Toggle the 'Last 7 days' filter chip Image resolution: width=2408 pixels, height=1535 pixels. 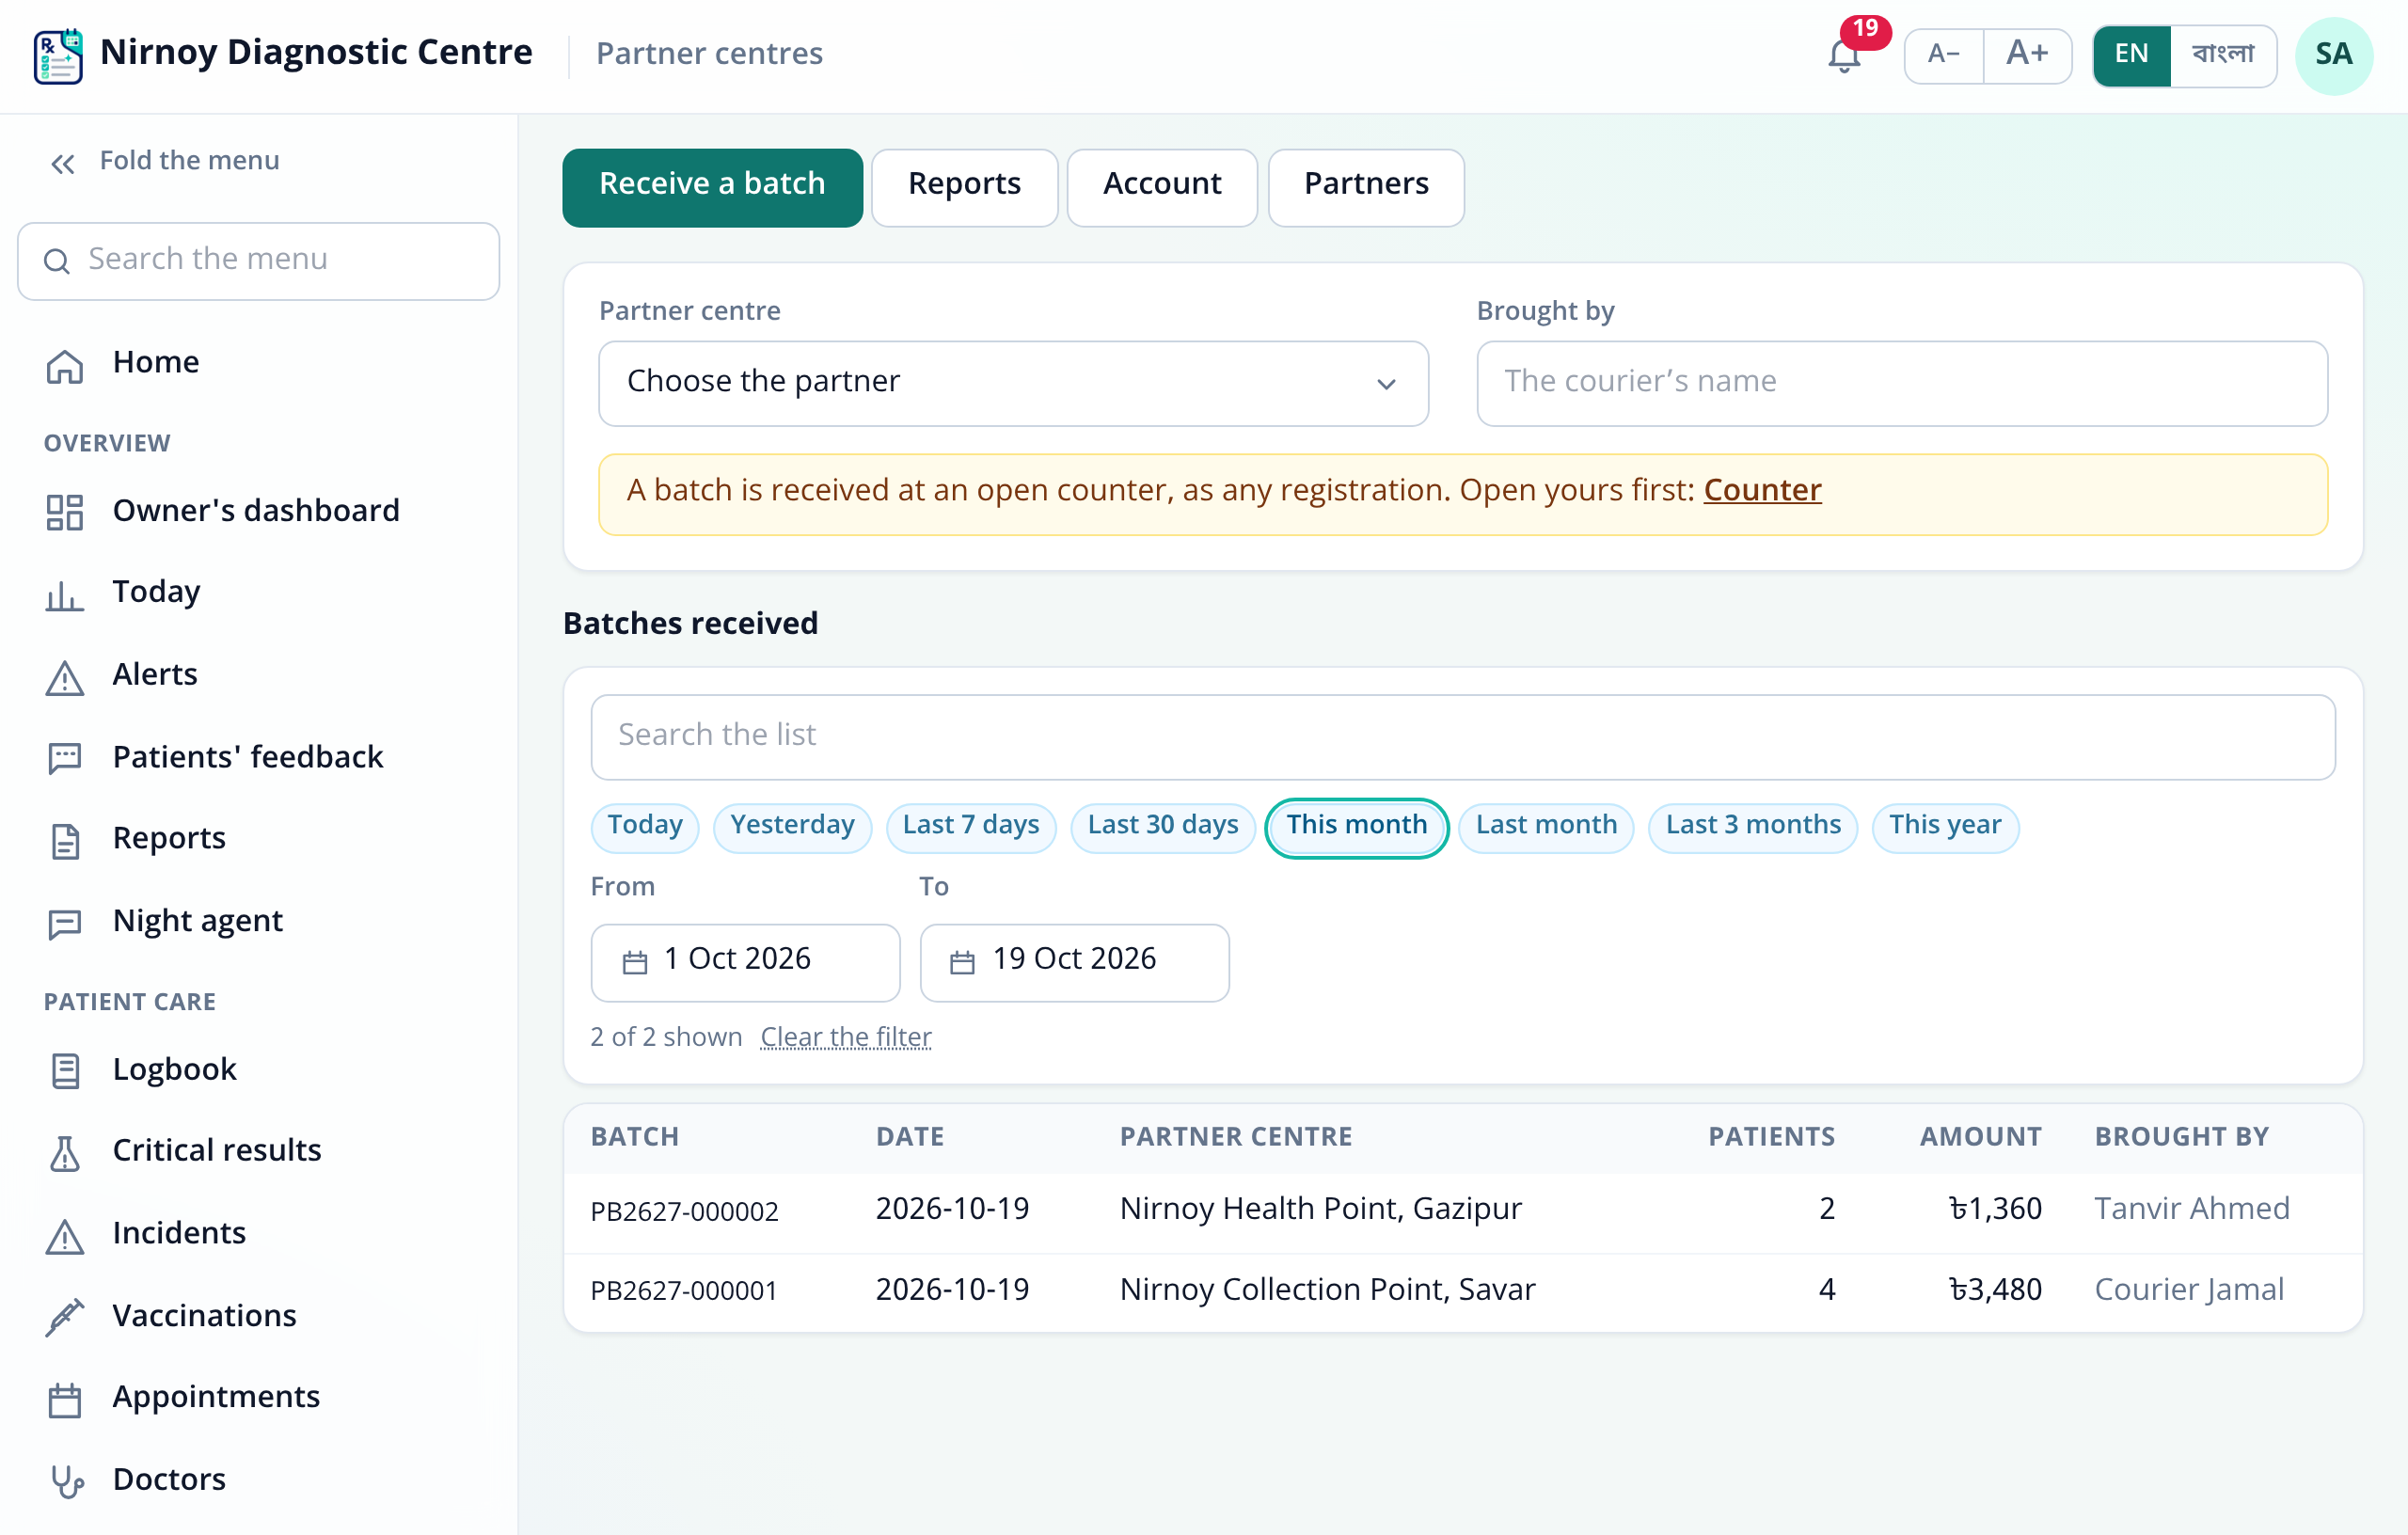(970, 826)
